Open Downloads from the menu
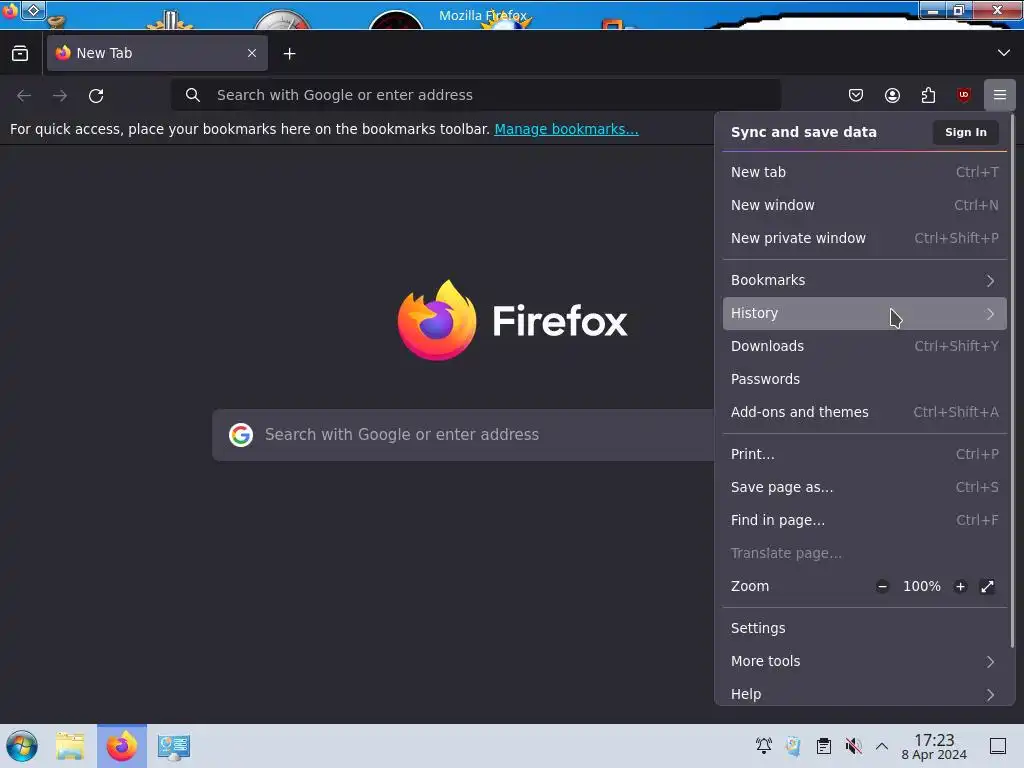The image size is (1024, 768). [865, 346]
